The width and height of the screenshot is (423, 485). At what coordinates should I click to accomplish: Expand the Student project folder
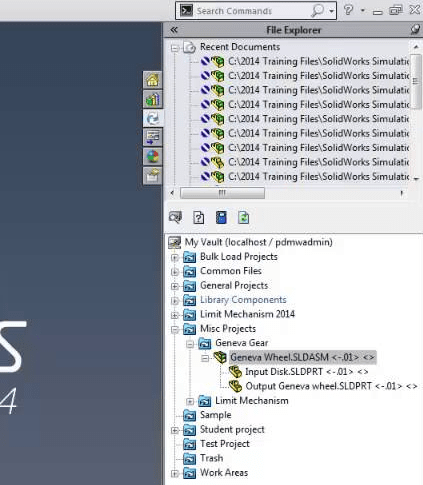(x=174, y=430)
